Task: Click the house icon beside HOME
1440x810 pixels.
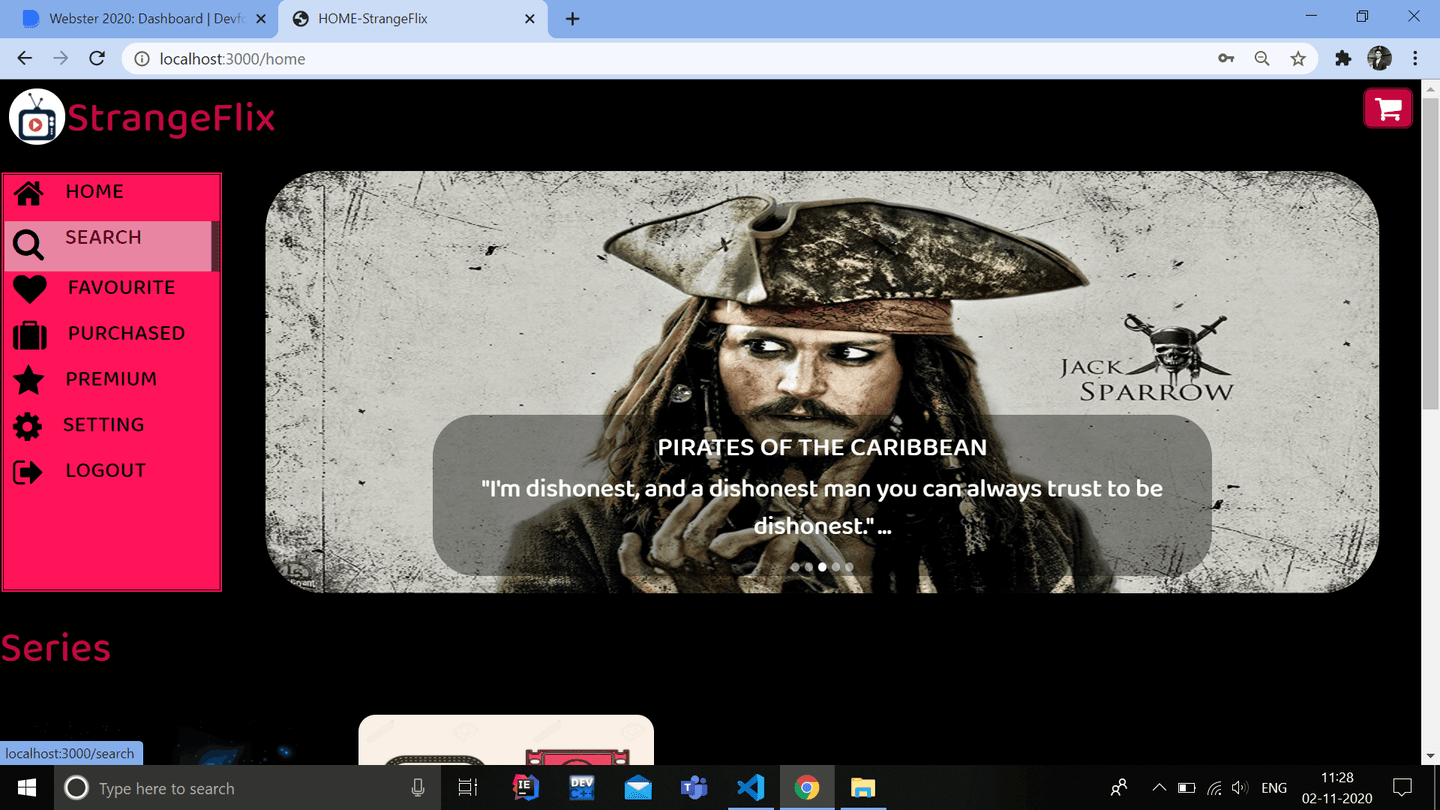Action: (29, 193)
